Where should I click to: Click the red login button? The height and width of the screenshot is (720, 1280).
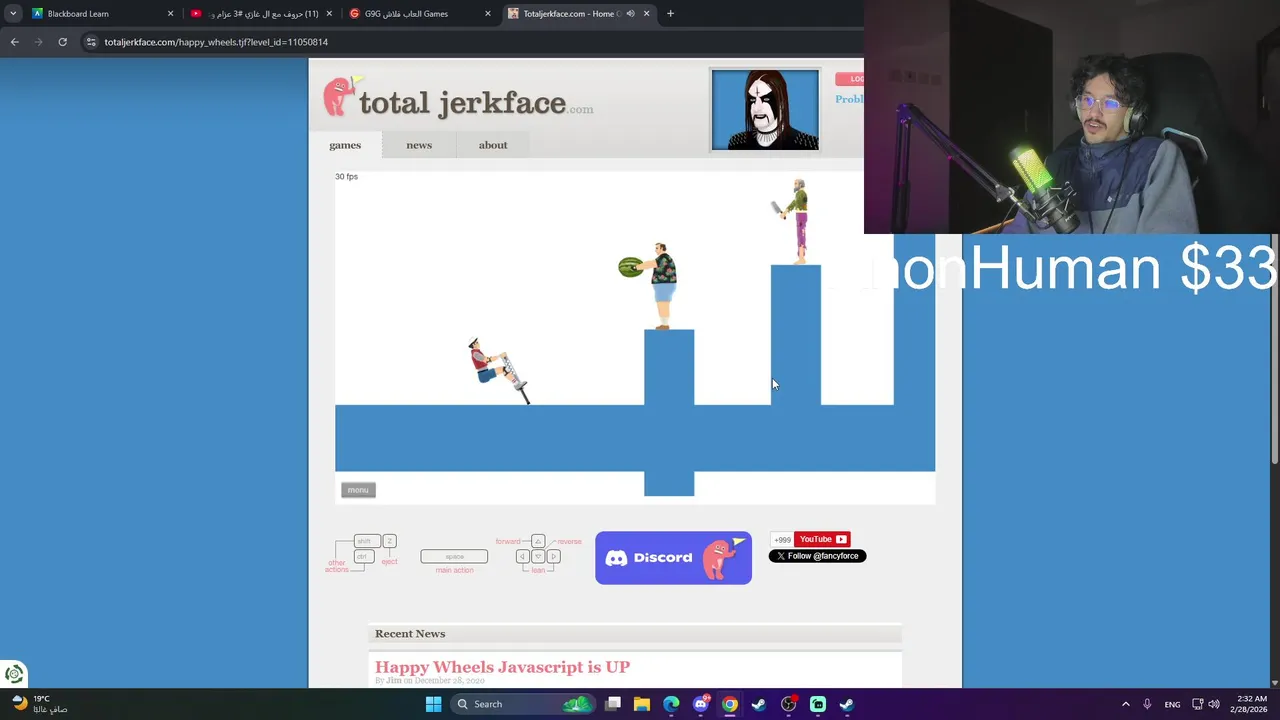point(850,79)
